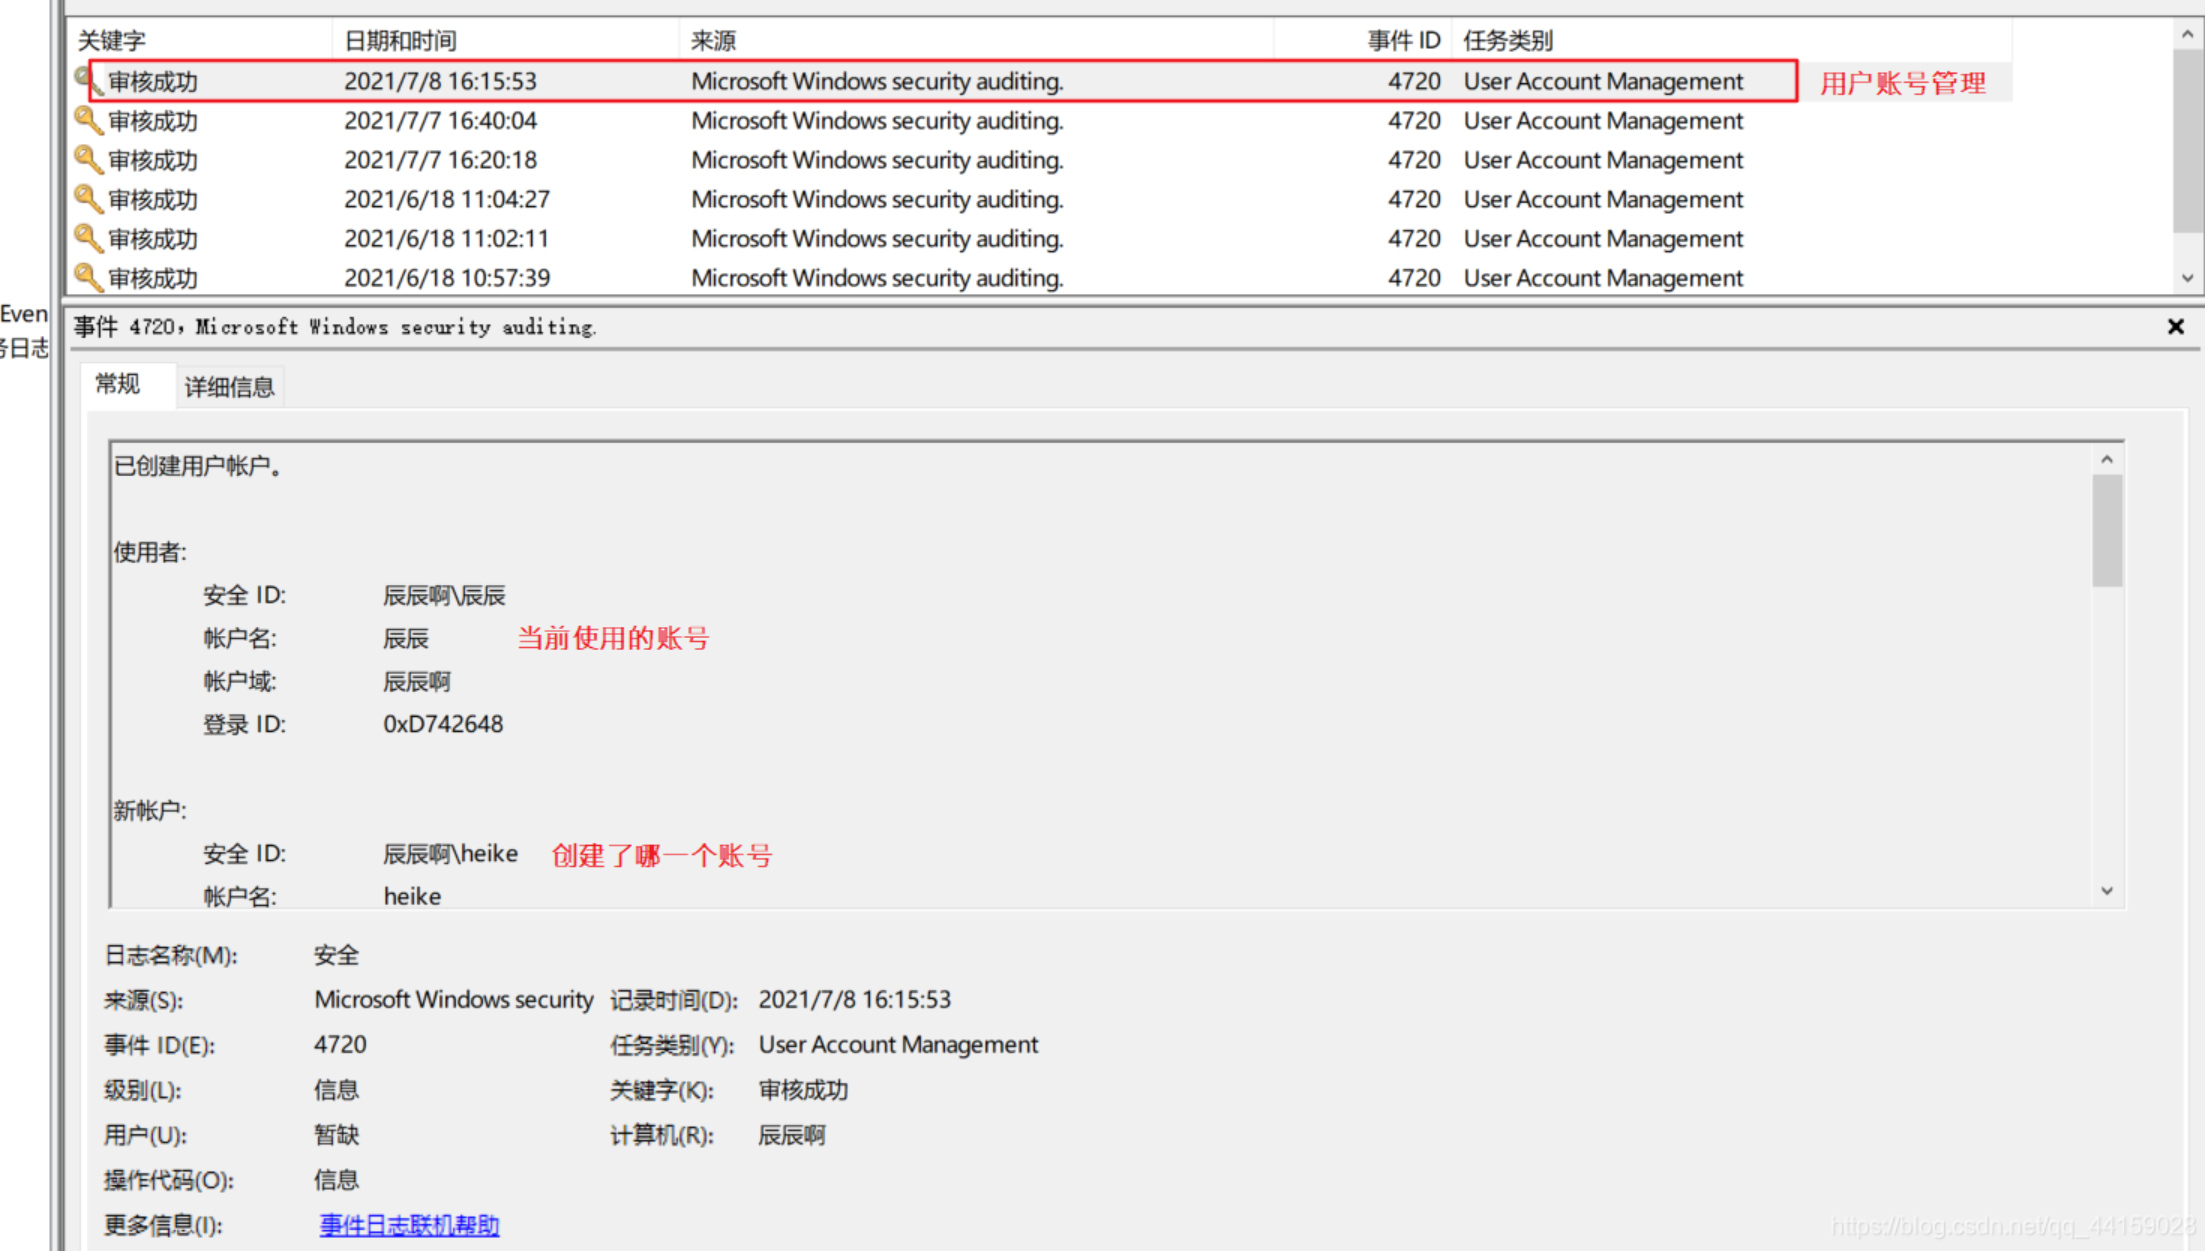This screenshot has height=1251, width=2205.
Task: Click key icon of 2021/6/18 11:02:11 event
Action: pyautogui.click(x=88, y=238)
